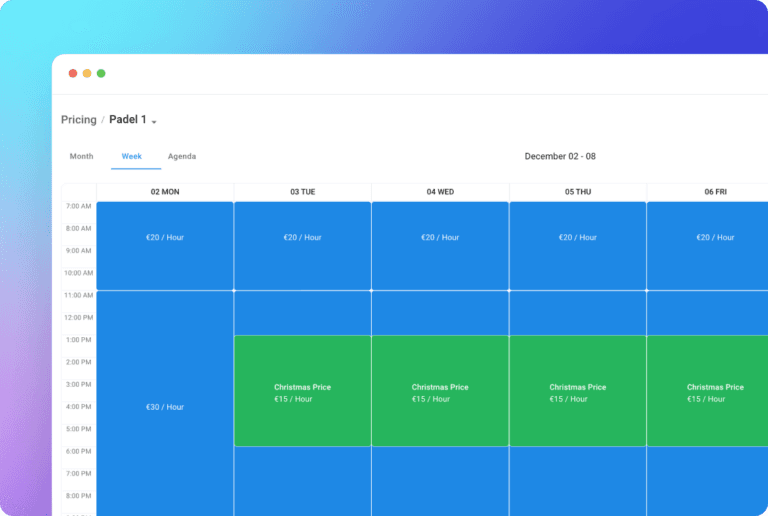Minimize the window with the yellow button
Viewport: 768px width, 516px height.
point(87,73)
